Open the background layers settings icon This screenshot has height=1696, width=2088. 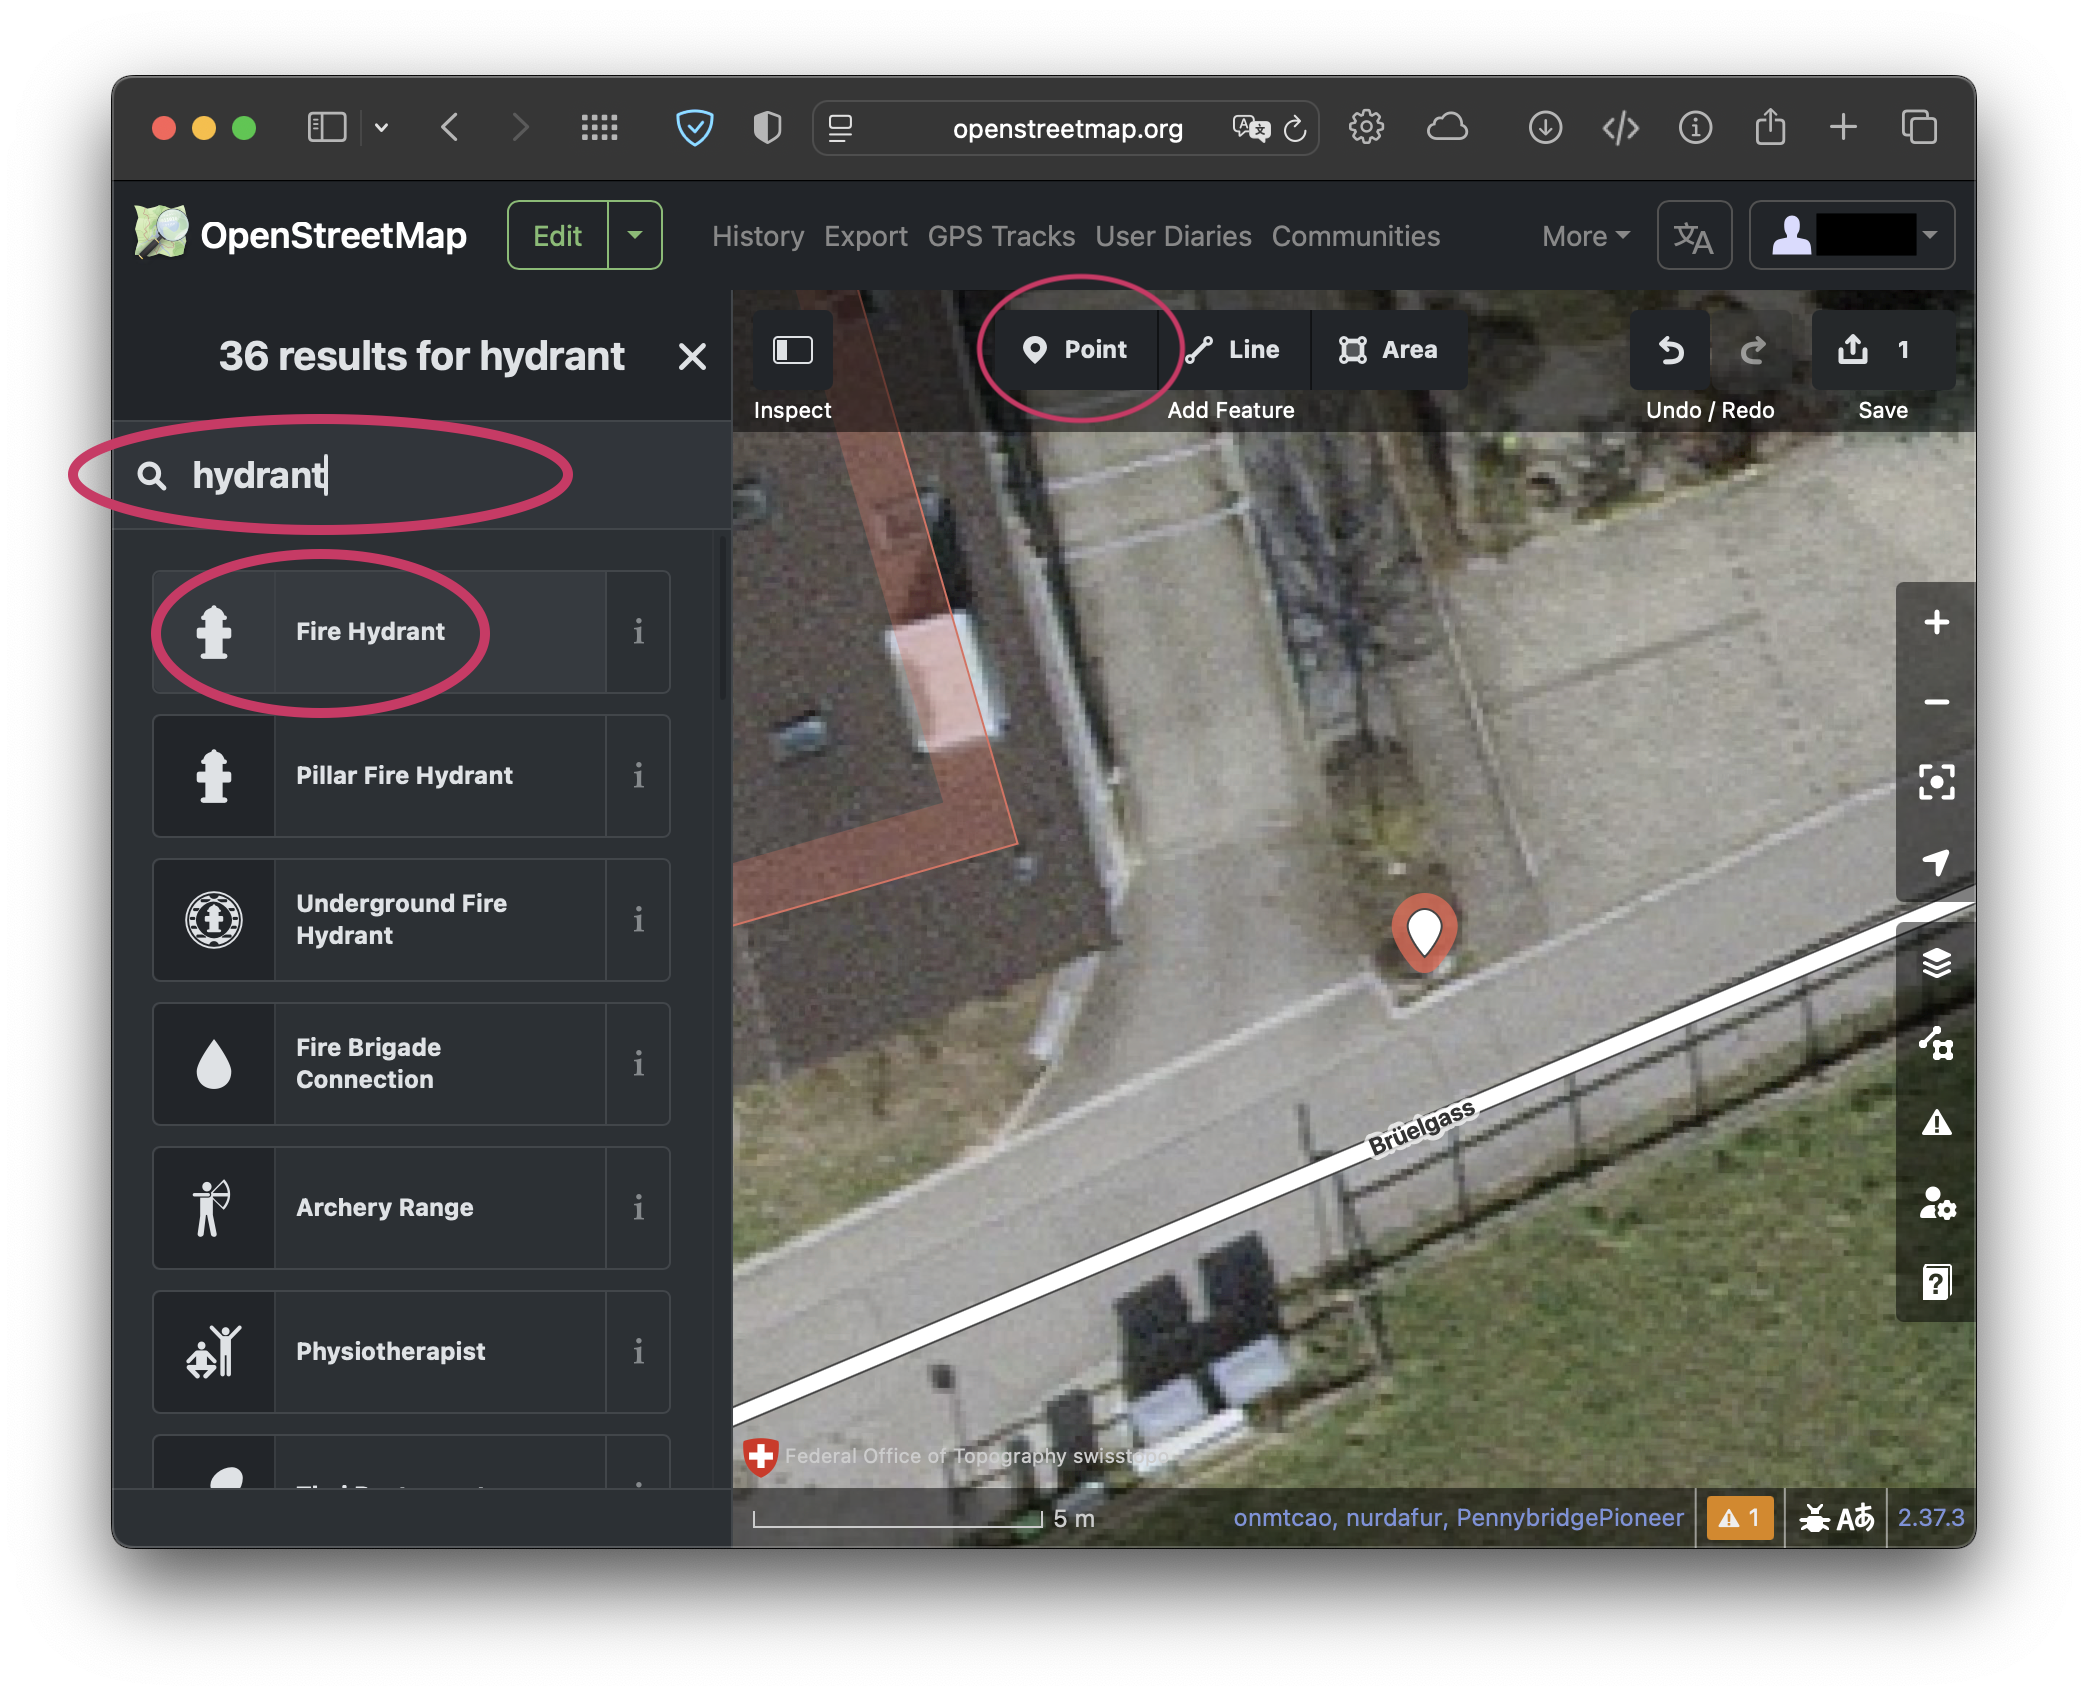(x=1936, y=963)
